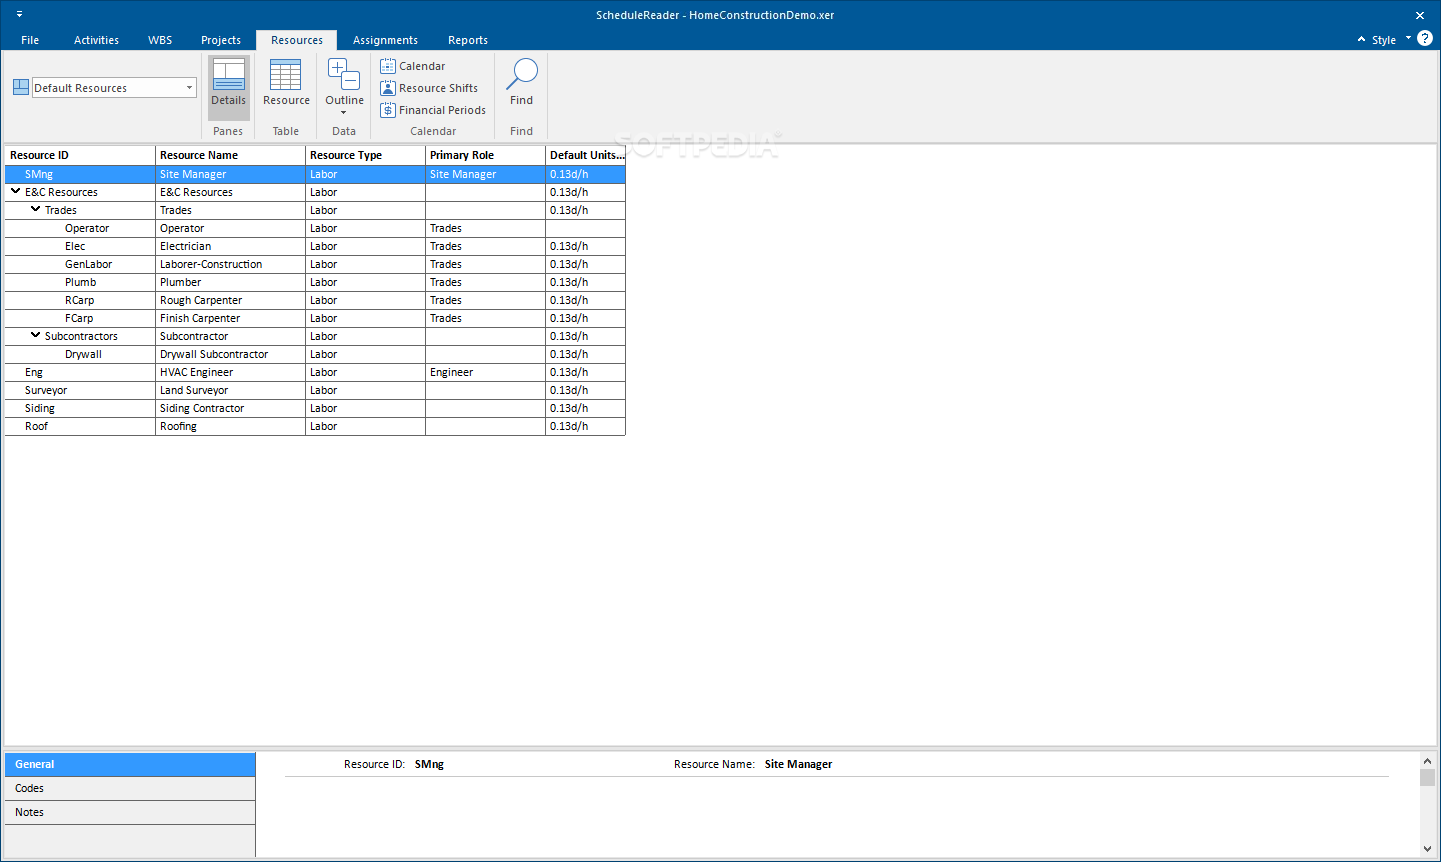The image size is (1441, 862).
Task: Select the Eng resource row
Action: 315,372
